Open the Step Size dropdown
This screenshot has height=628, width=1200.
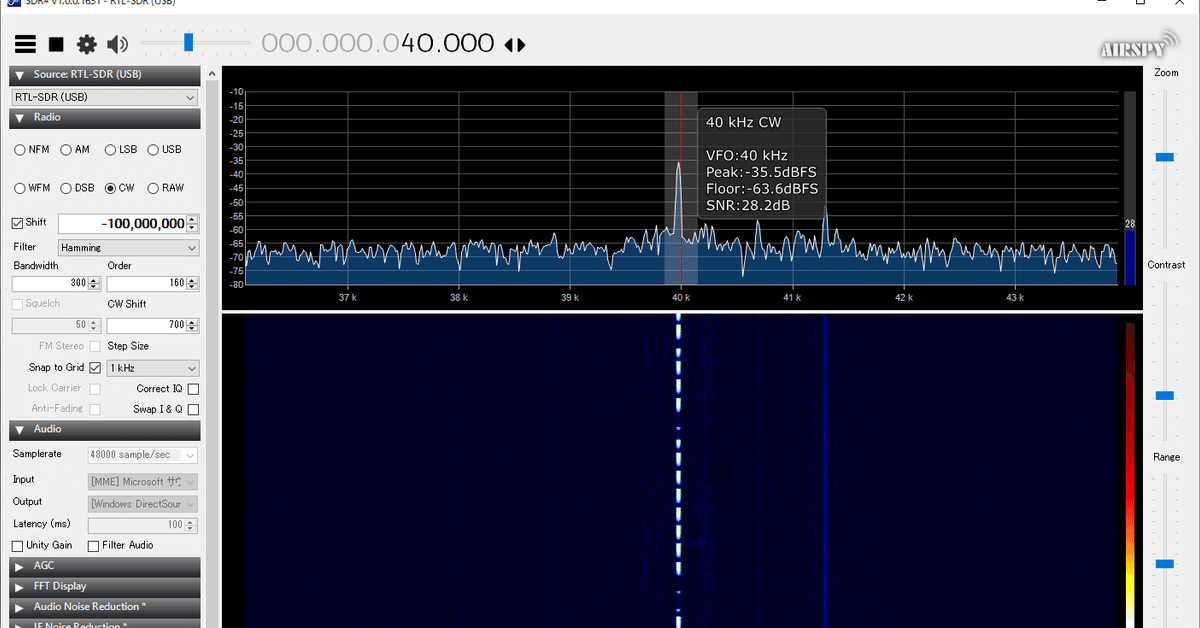pos(152,367)
